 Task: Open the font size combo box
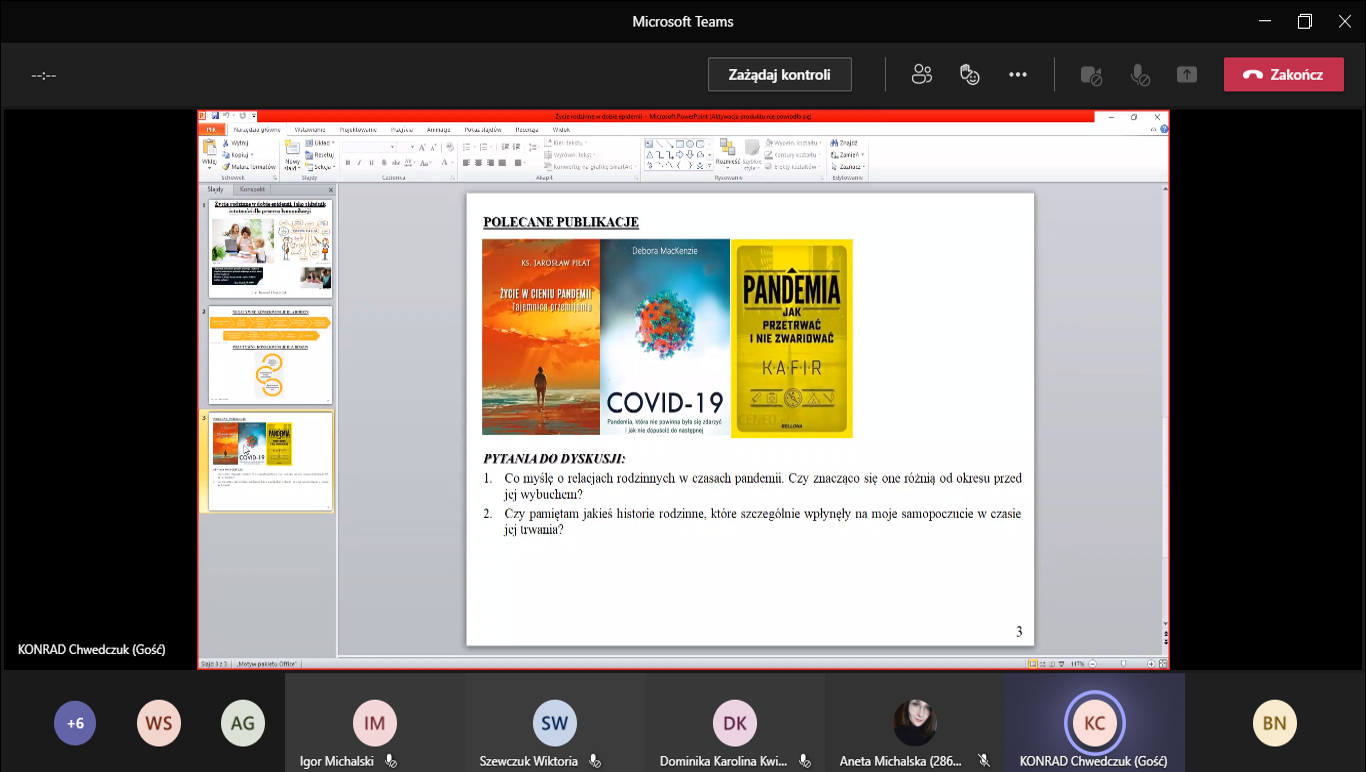tap(407, 147)
